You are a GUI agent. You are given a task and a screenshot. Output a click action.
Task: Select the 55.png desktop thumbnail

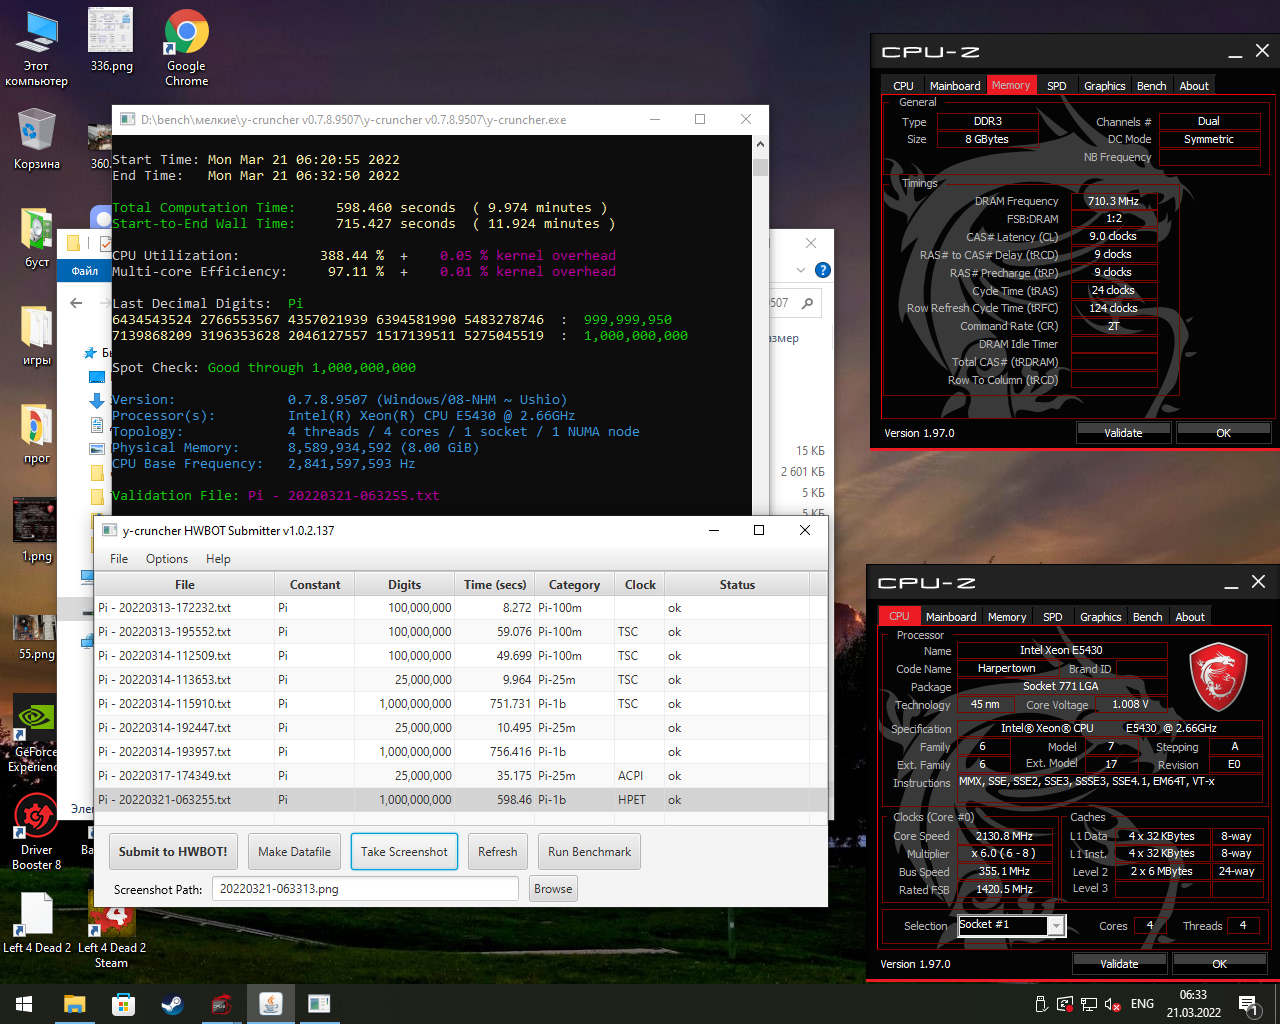click(36, 637)
